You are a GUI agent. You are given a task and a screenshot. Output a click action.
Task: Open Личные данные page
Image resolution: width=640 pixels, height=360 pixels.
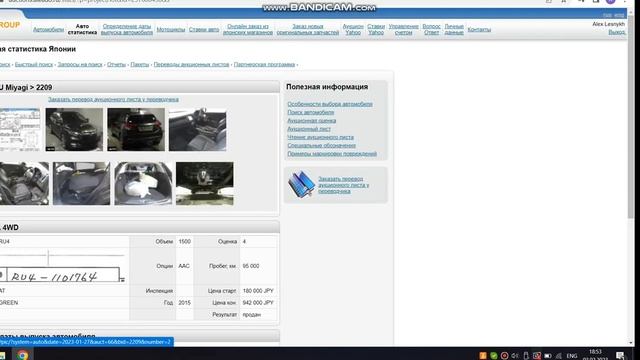[x=454, y=29]
